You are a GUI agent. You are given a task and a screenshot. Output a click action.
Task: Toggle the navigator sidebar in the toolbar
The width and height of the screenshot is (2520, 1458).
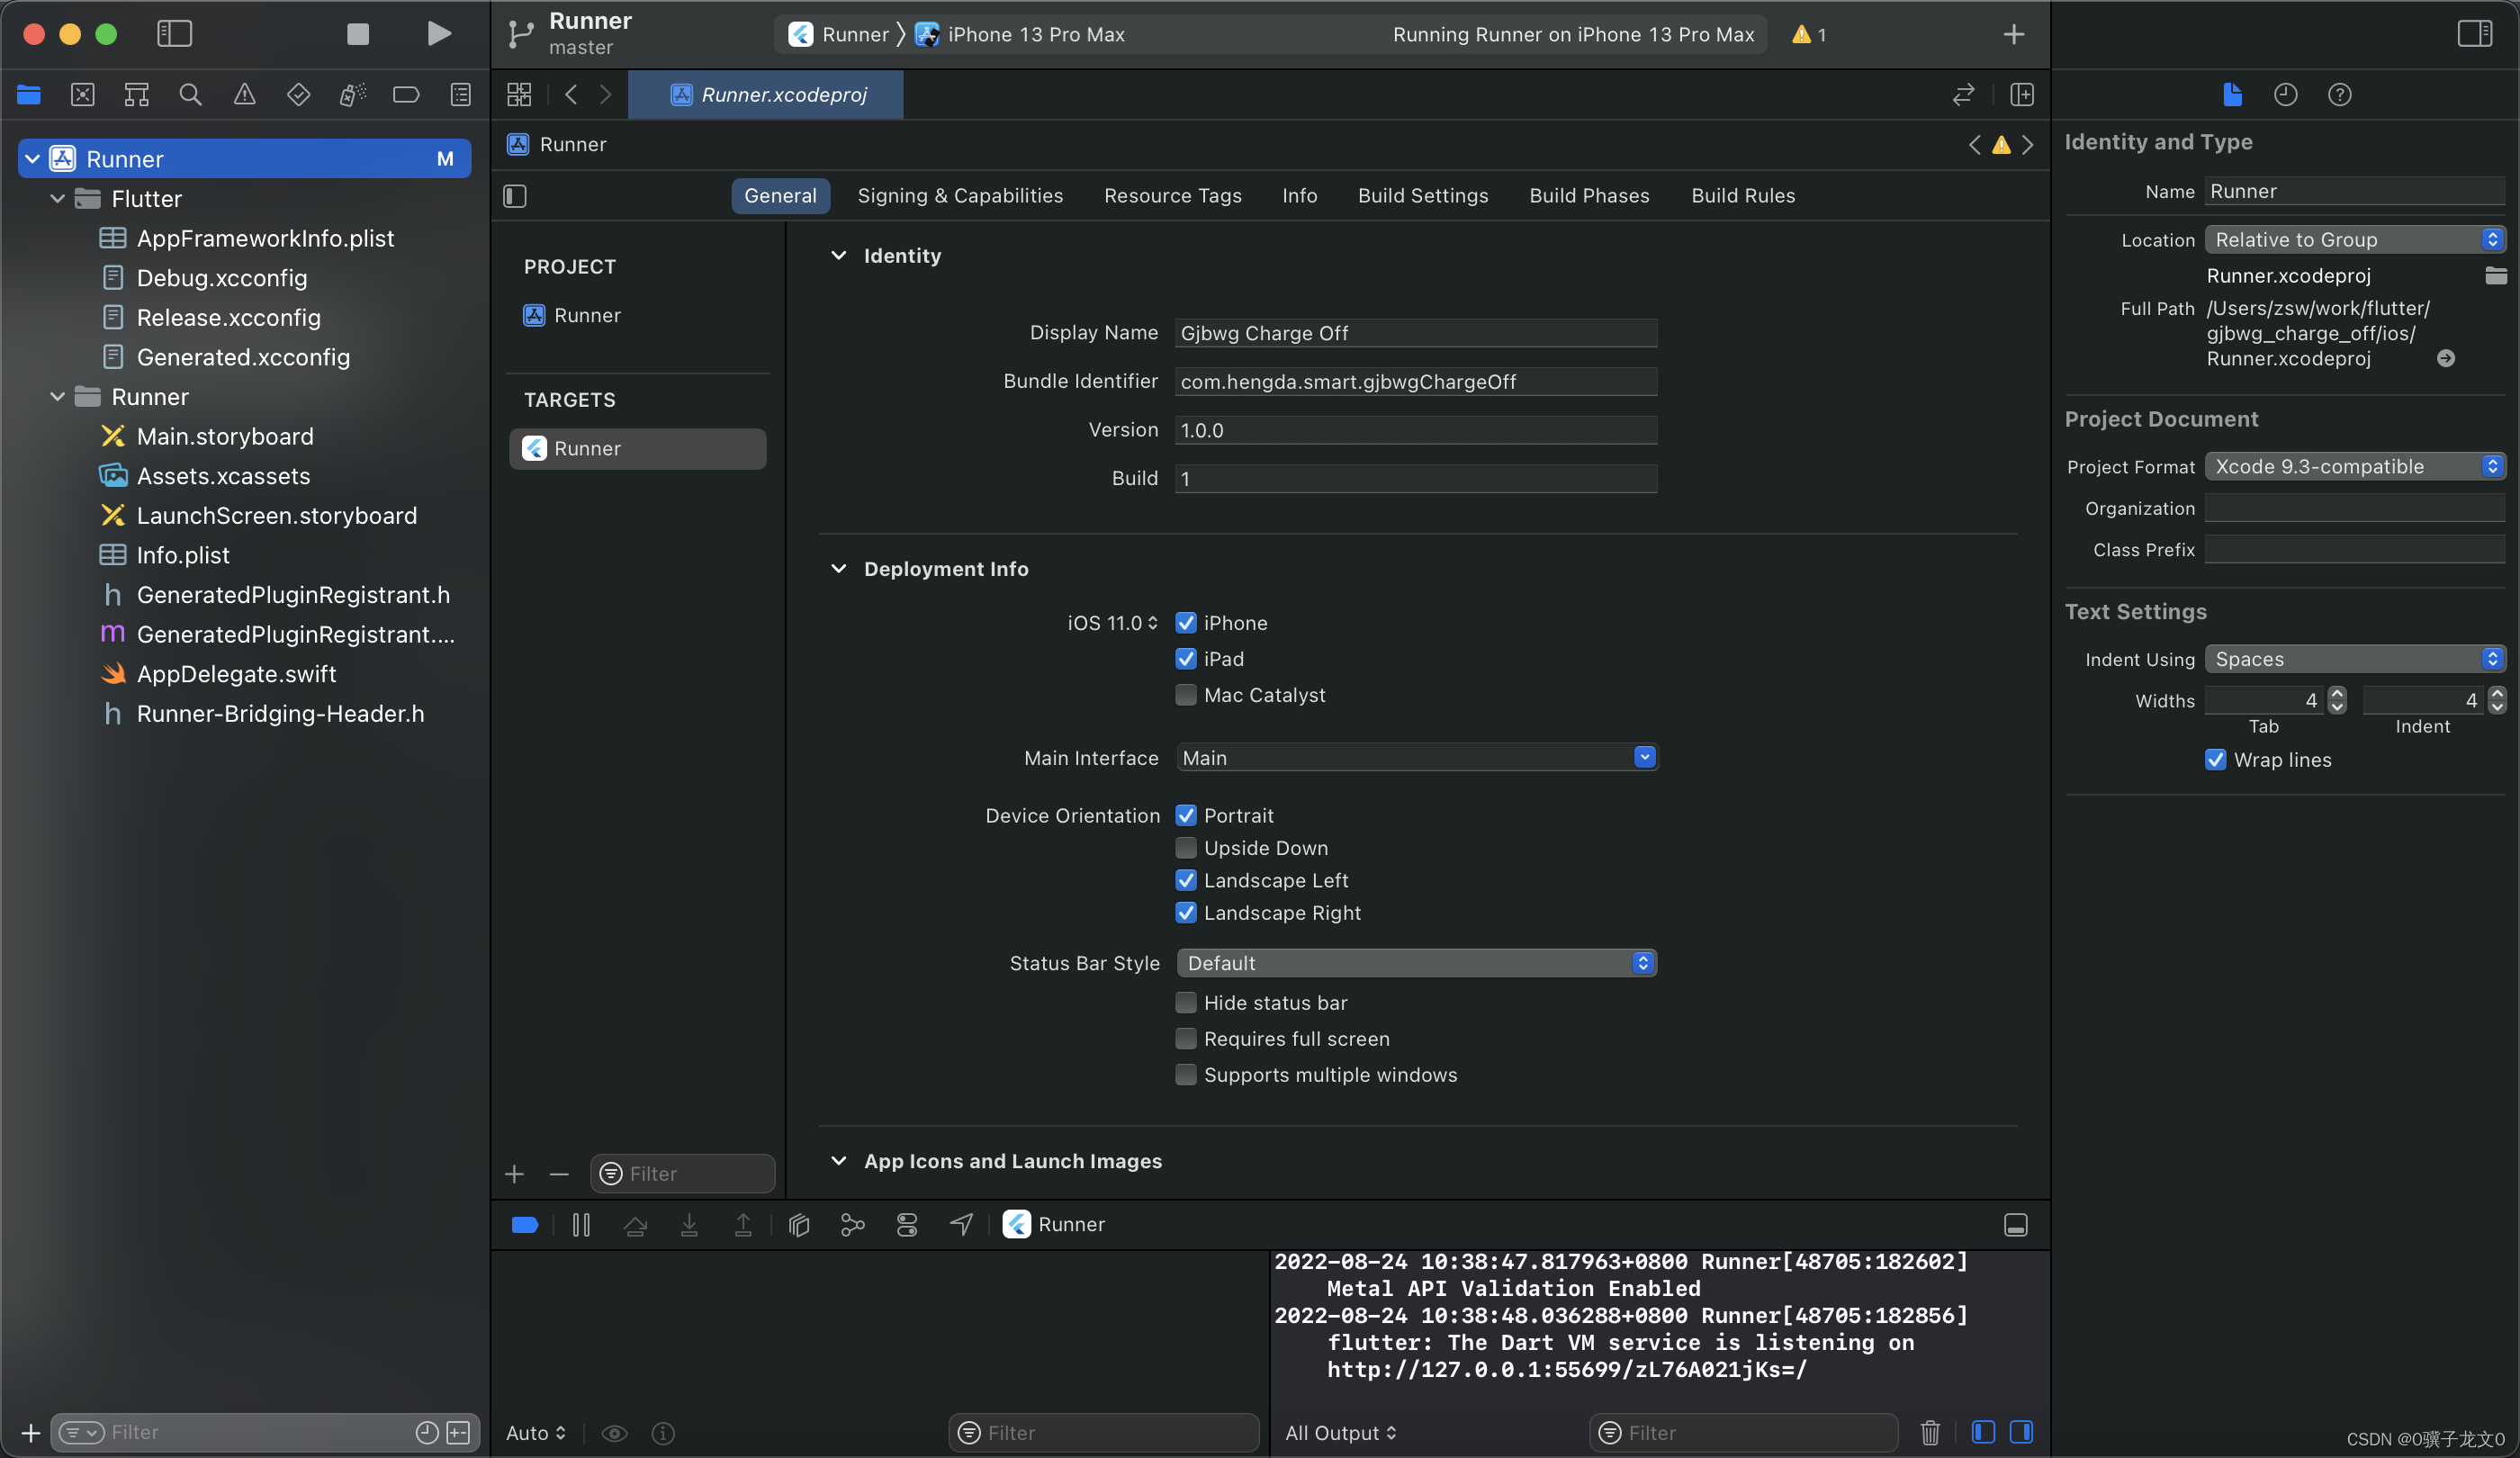[x=174, y=34]
